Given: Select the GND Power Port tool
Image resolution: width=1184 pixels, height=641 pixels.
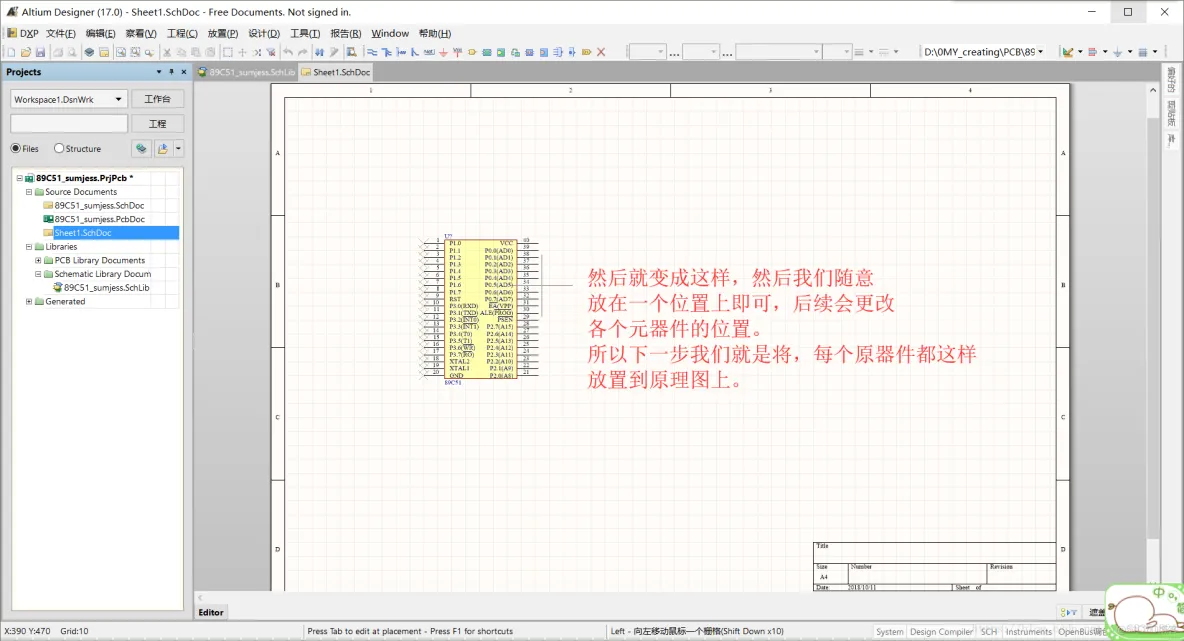Looking at the screenshot, I should 443,52.
